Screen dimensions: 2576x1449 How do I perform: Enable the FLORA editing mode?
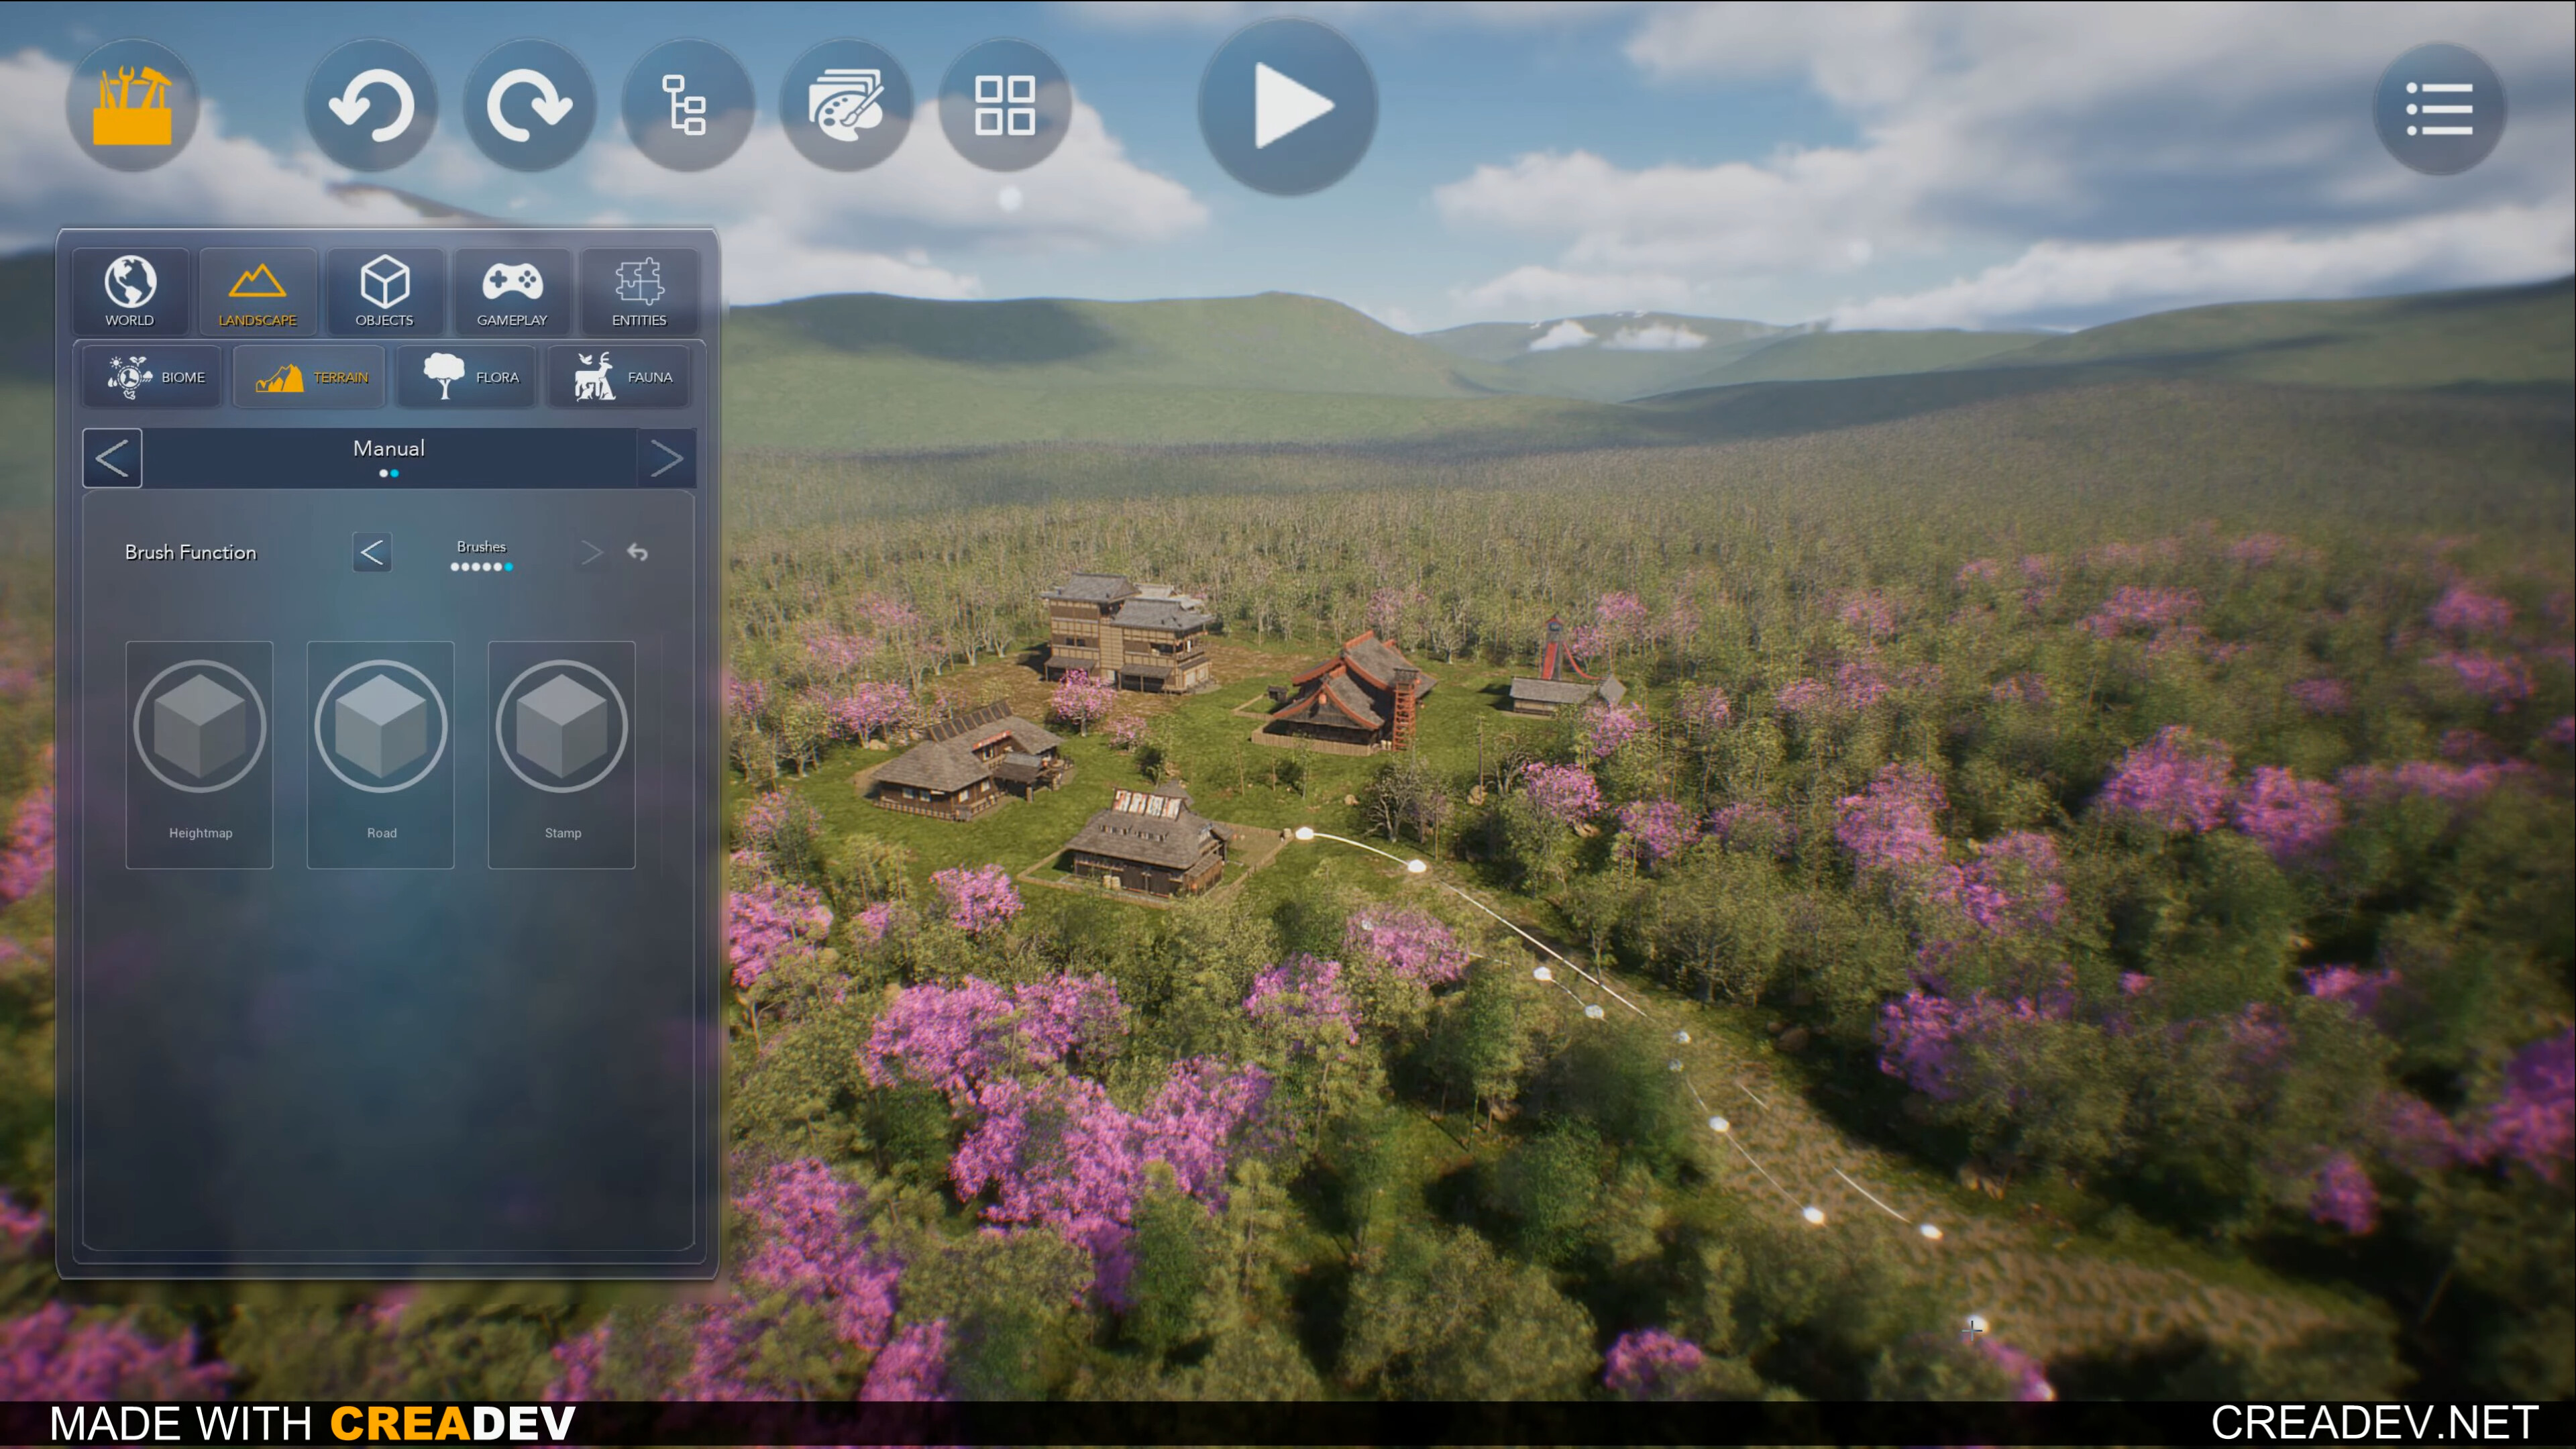(467, 377)
